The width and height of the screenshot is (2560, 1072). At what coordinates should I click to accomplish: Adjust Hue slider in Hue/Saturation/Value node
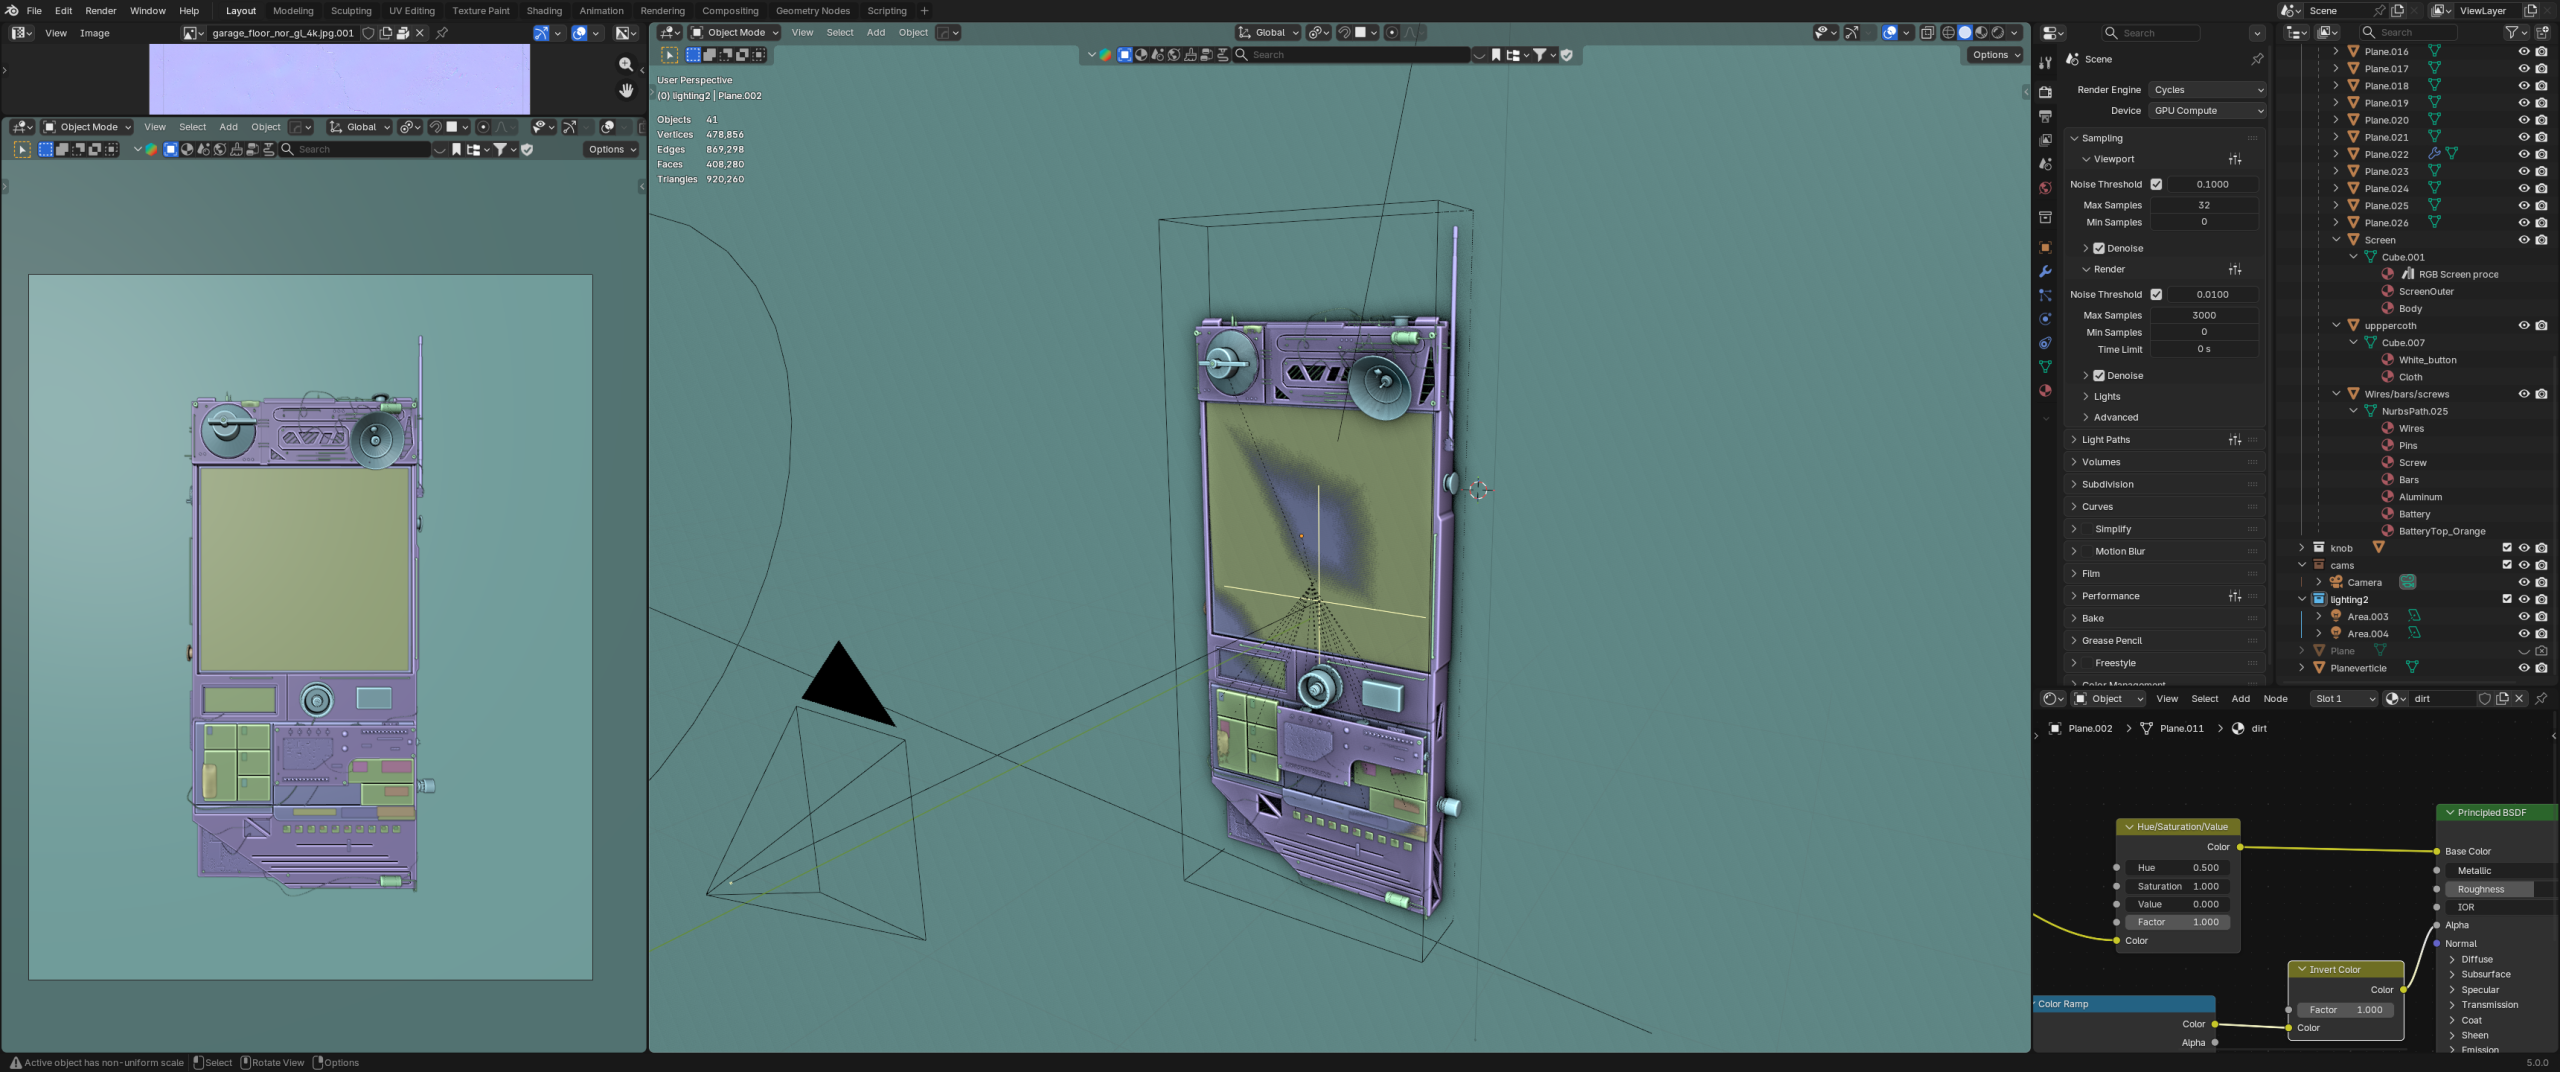(2178, 868)
